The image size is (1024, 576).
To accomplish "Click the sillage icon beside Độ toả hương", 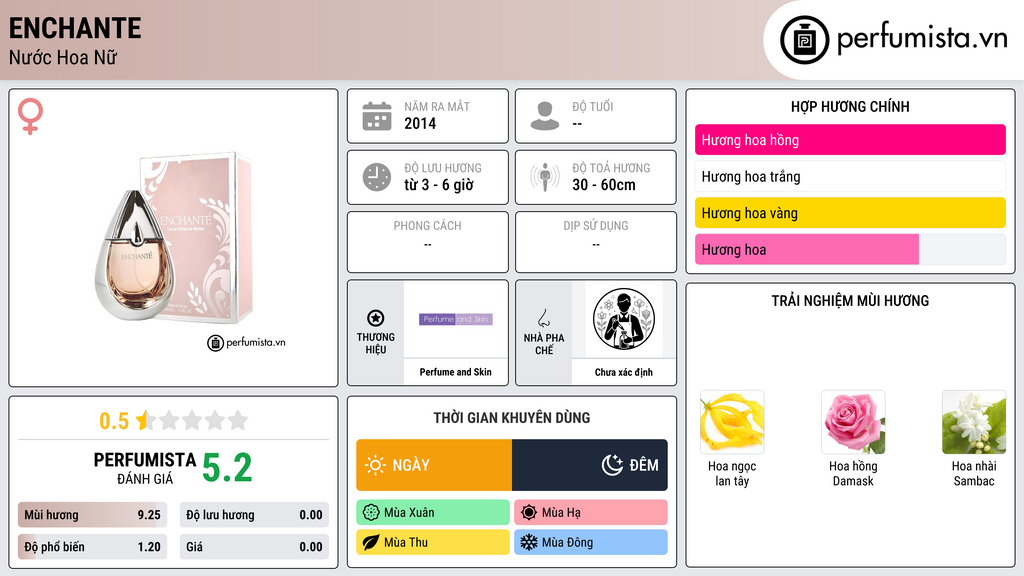I will pos(545,177).
